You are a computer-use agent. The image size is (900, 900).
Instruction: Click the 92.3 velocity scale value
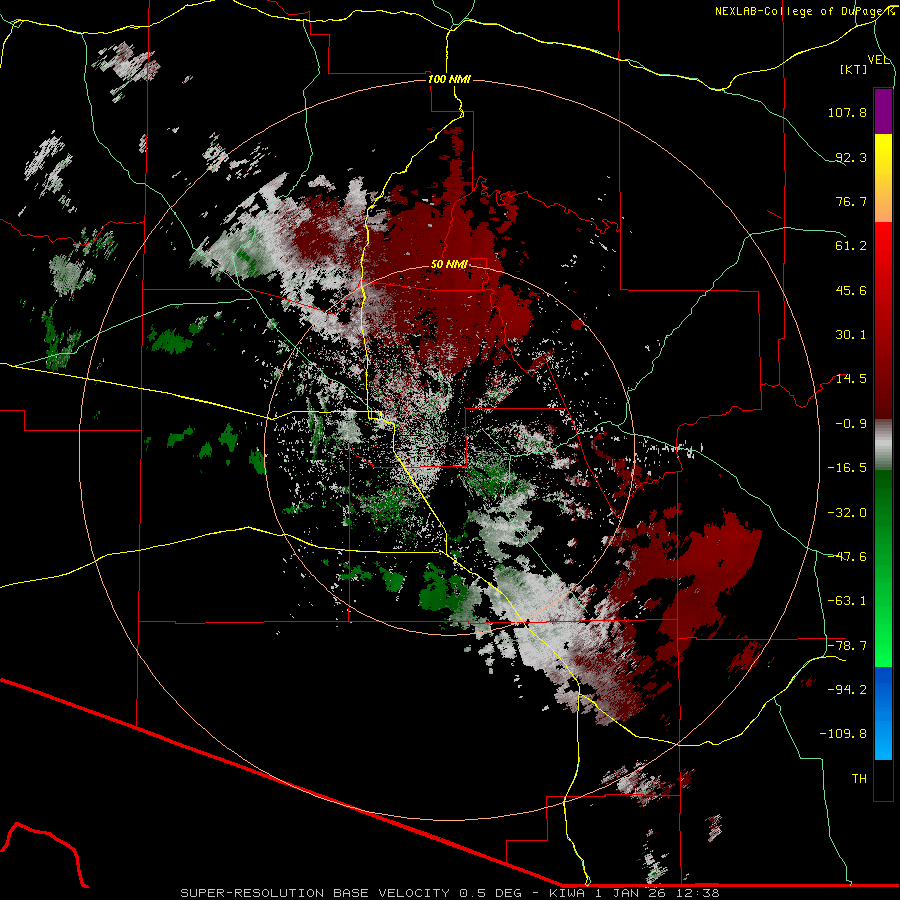pyautogui.click(x=851, y=157)
